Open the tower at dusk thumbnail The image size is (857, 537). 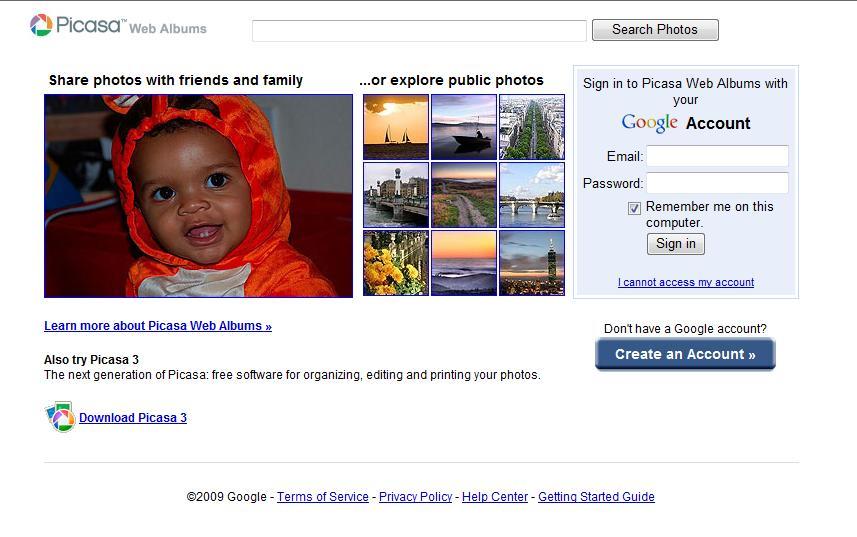click(x=532, y=263)
